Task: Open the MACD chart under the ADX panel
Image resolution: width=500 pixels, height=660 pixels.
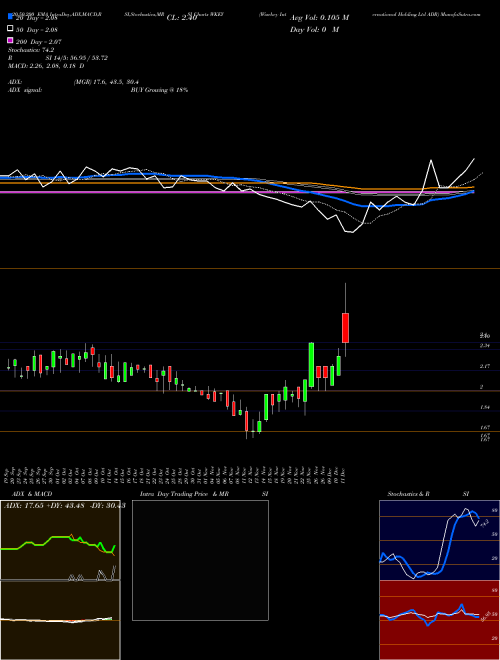Action: tap(60, 620)
